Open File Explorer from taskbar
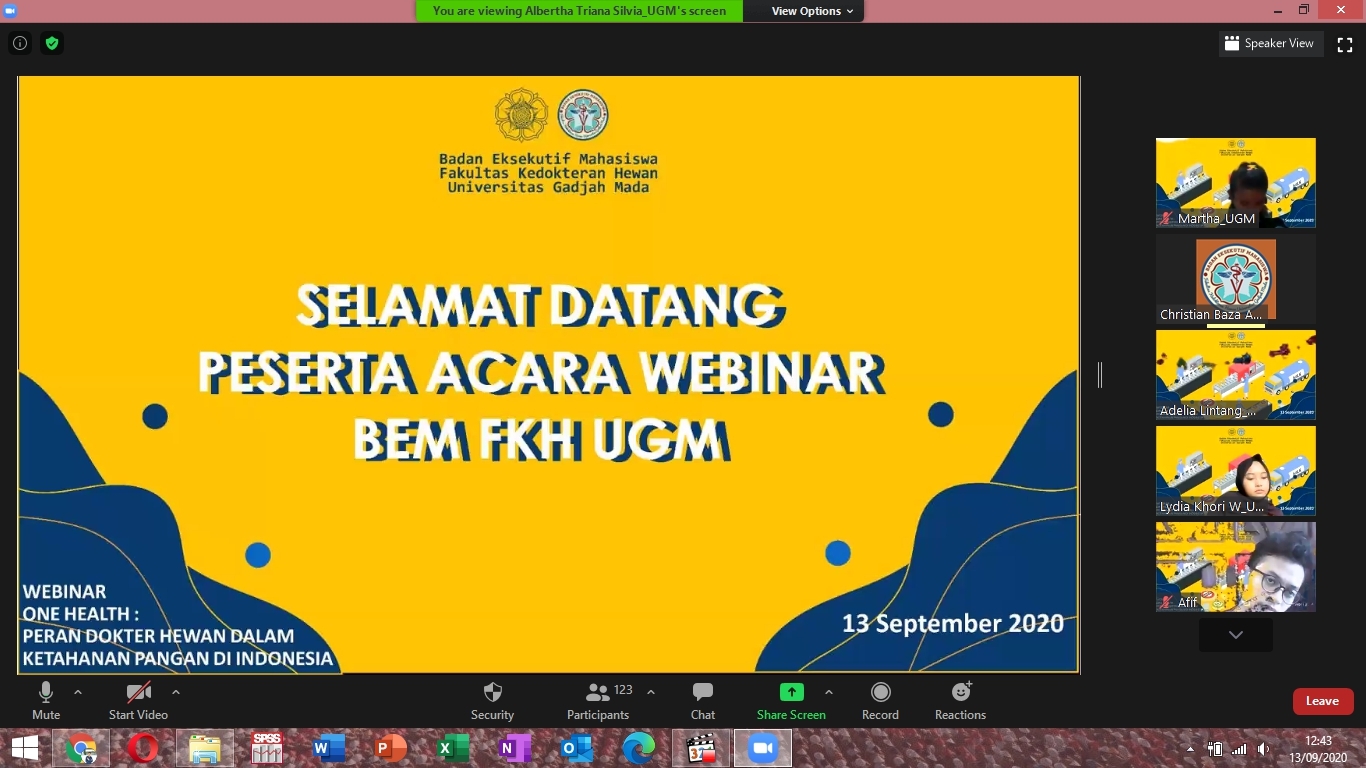Image resolution: width=1366 pixels, height=768 pixels. click(205, 748)
